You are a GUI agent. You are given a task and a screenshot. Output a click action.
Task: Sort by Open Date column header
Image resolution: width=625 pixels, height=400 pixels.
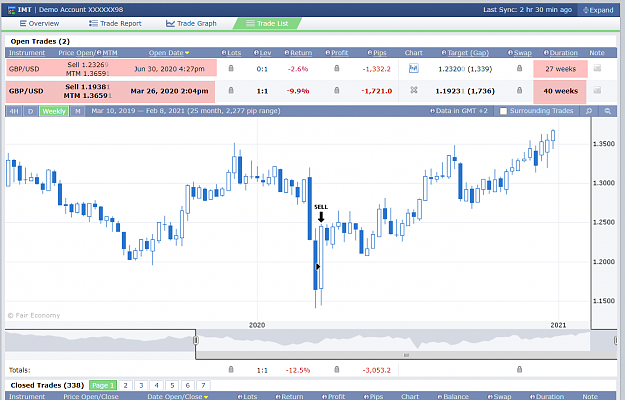point(169,53)
